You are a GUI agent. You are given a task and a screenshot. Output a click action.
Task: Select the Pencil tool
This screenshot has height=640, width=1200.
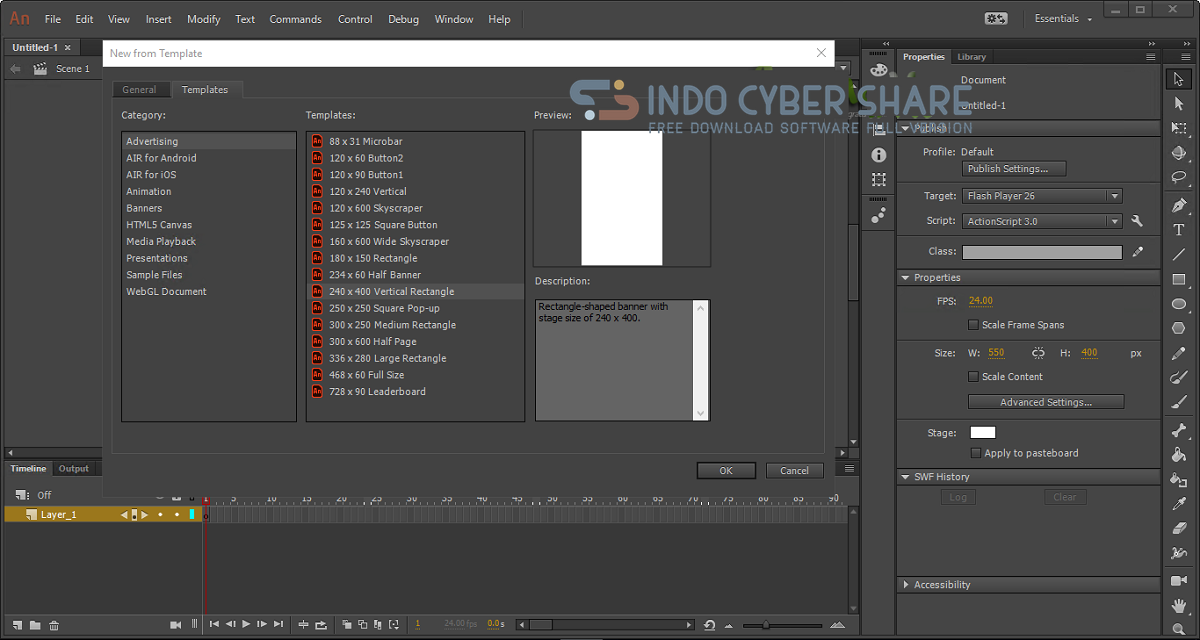coord(1179,353)
